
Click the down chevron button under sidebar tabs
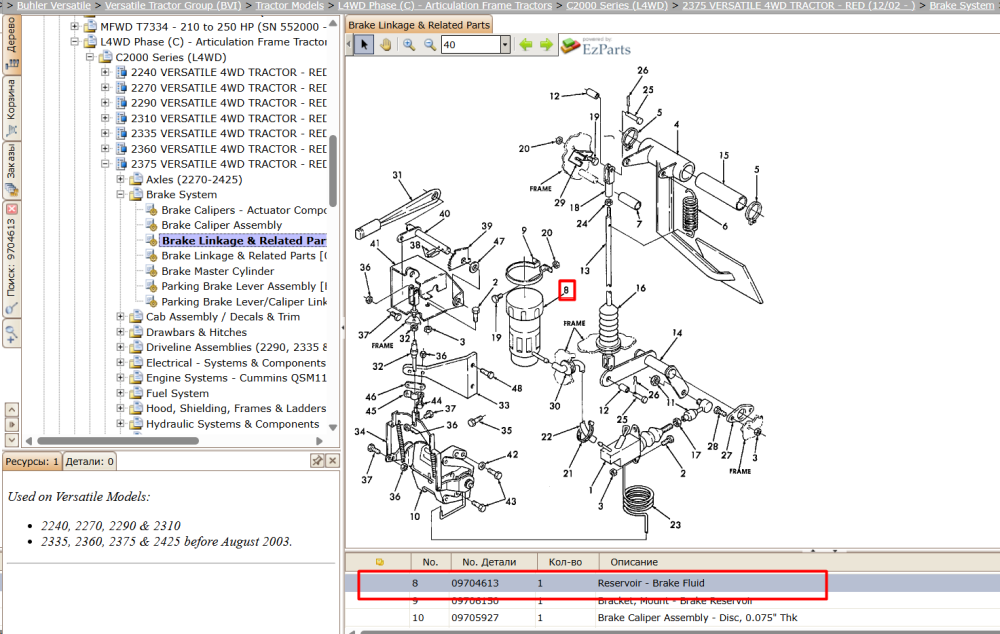pyautogui.click(x=11, y=439)
